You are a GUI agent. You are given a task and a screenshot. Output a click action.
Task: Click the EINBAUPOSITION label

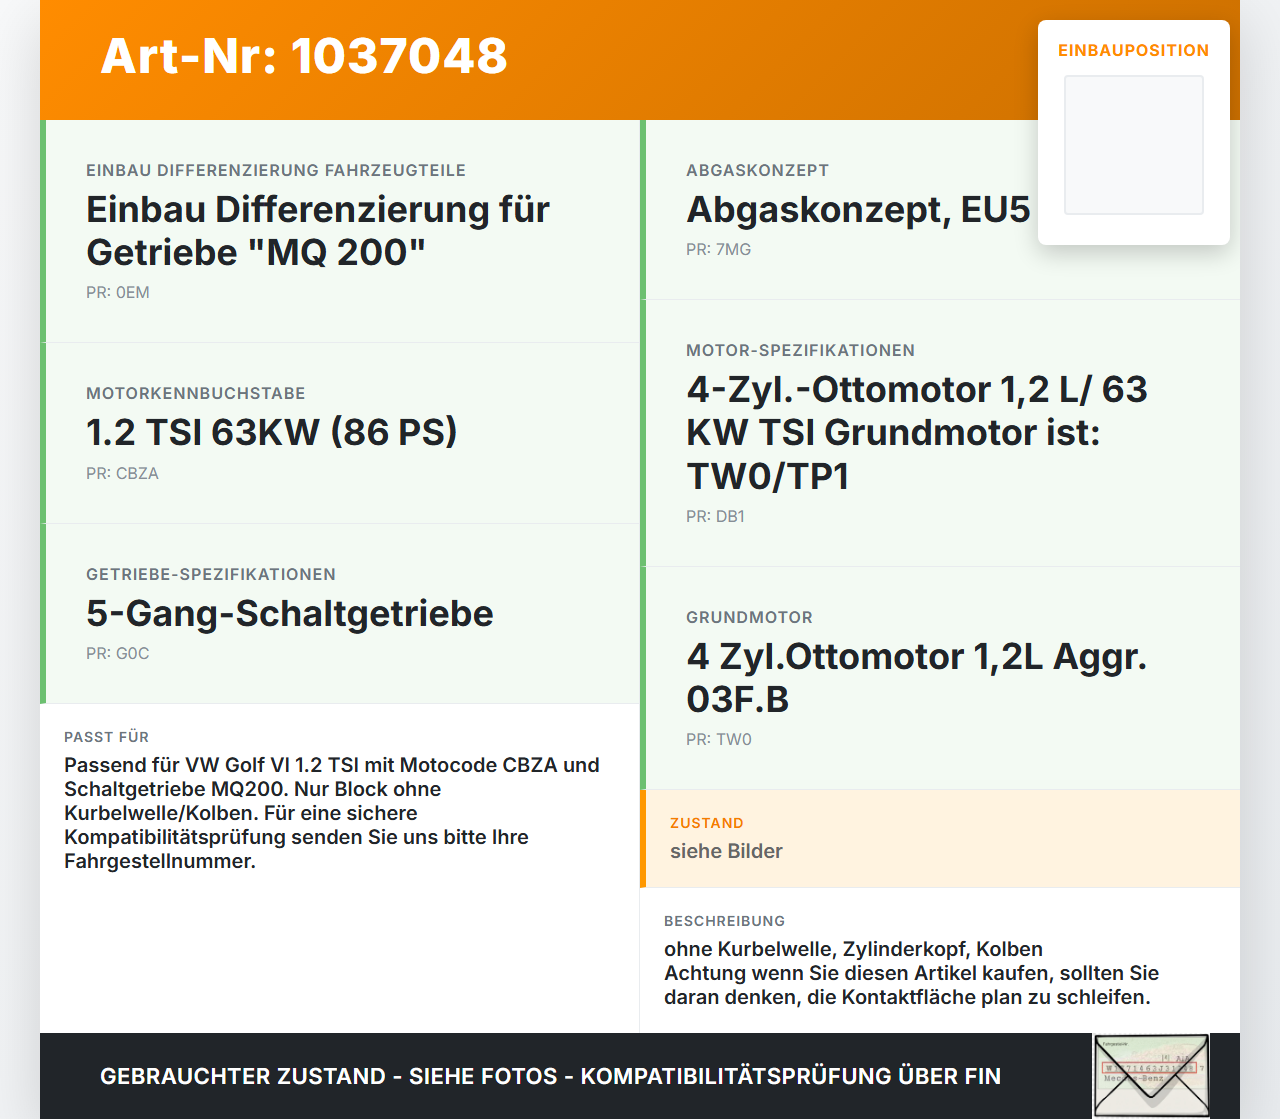[1134, 50]
